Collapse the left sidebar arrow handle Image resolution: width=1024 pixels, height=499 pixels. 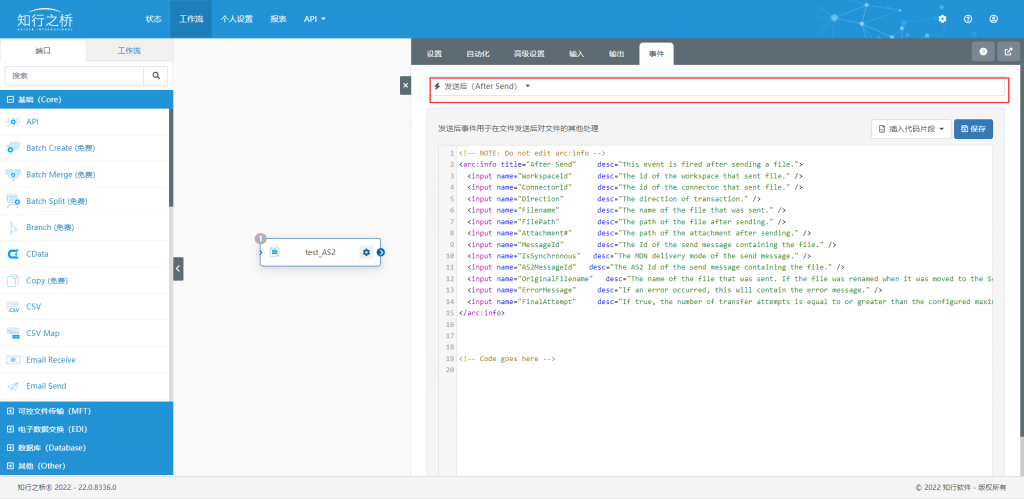coord(178,268)
